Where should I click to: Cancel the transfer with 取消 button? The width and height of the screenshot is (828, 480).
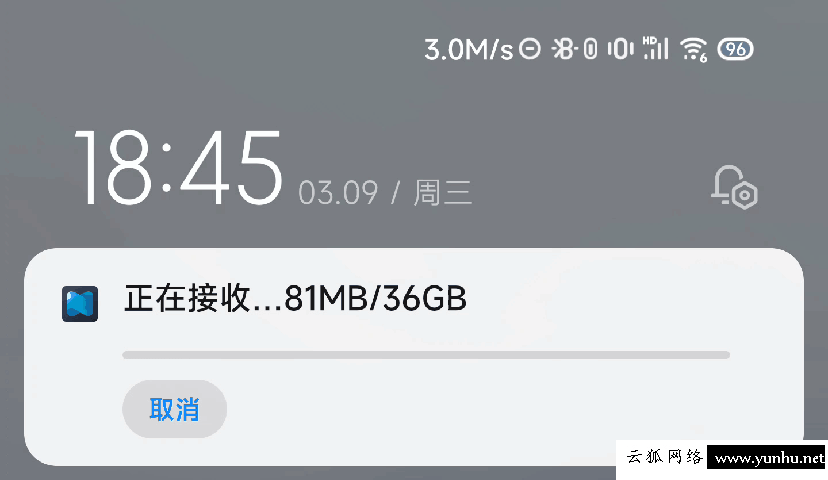click(174, 409)
